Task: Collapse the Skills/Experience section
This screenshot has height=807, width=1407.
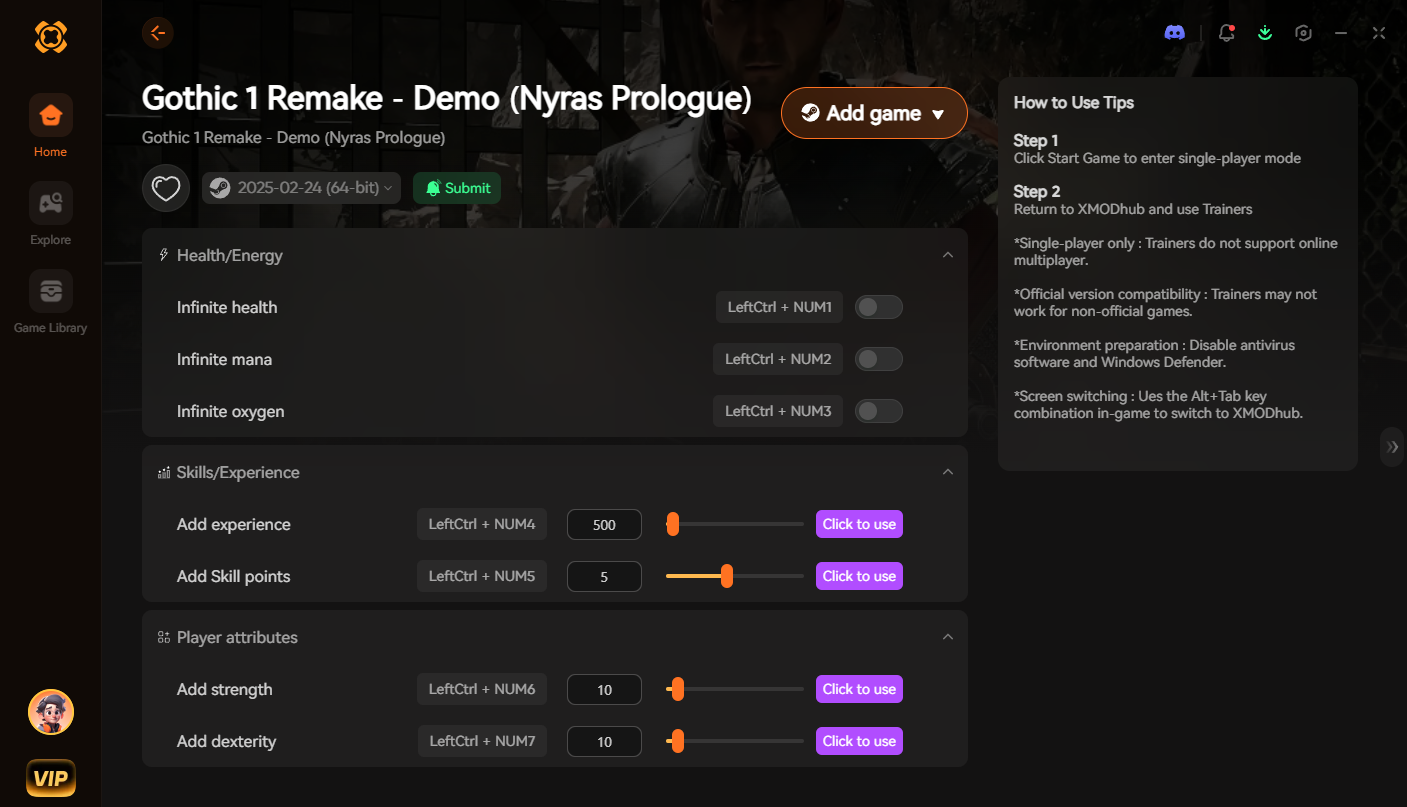Action: pos(948,472)
